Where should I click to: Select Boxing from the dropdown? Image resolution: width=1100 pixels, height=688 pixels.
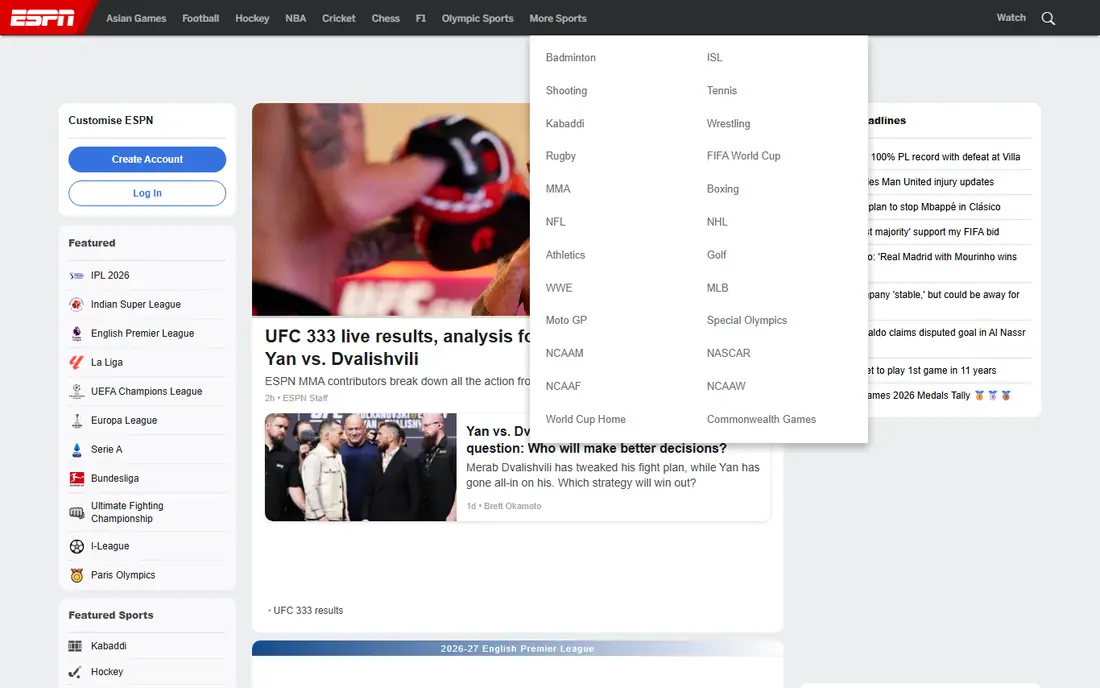723,189
